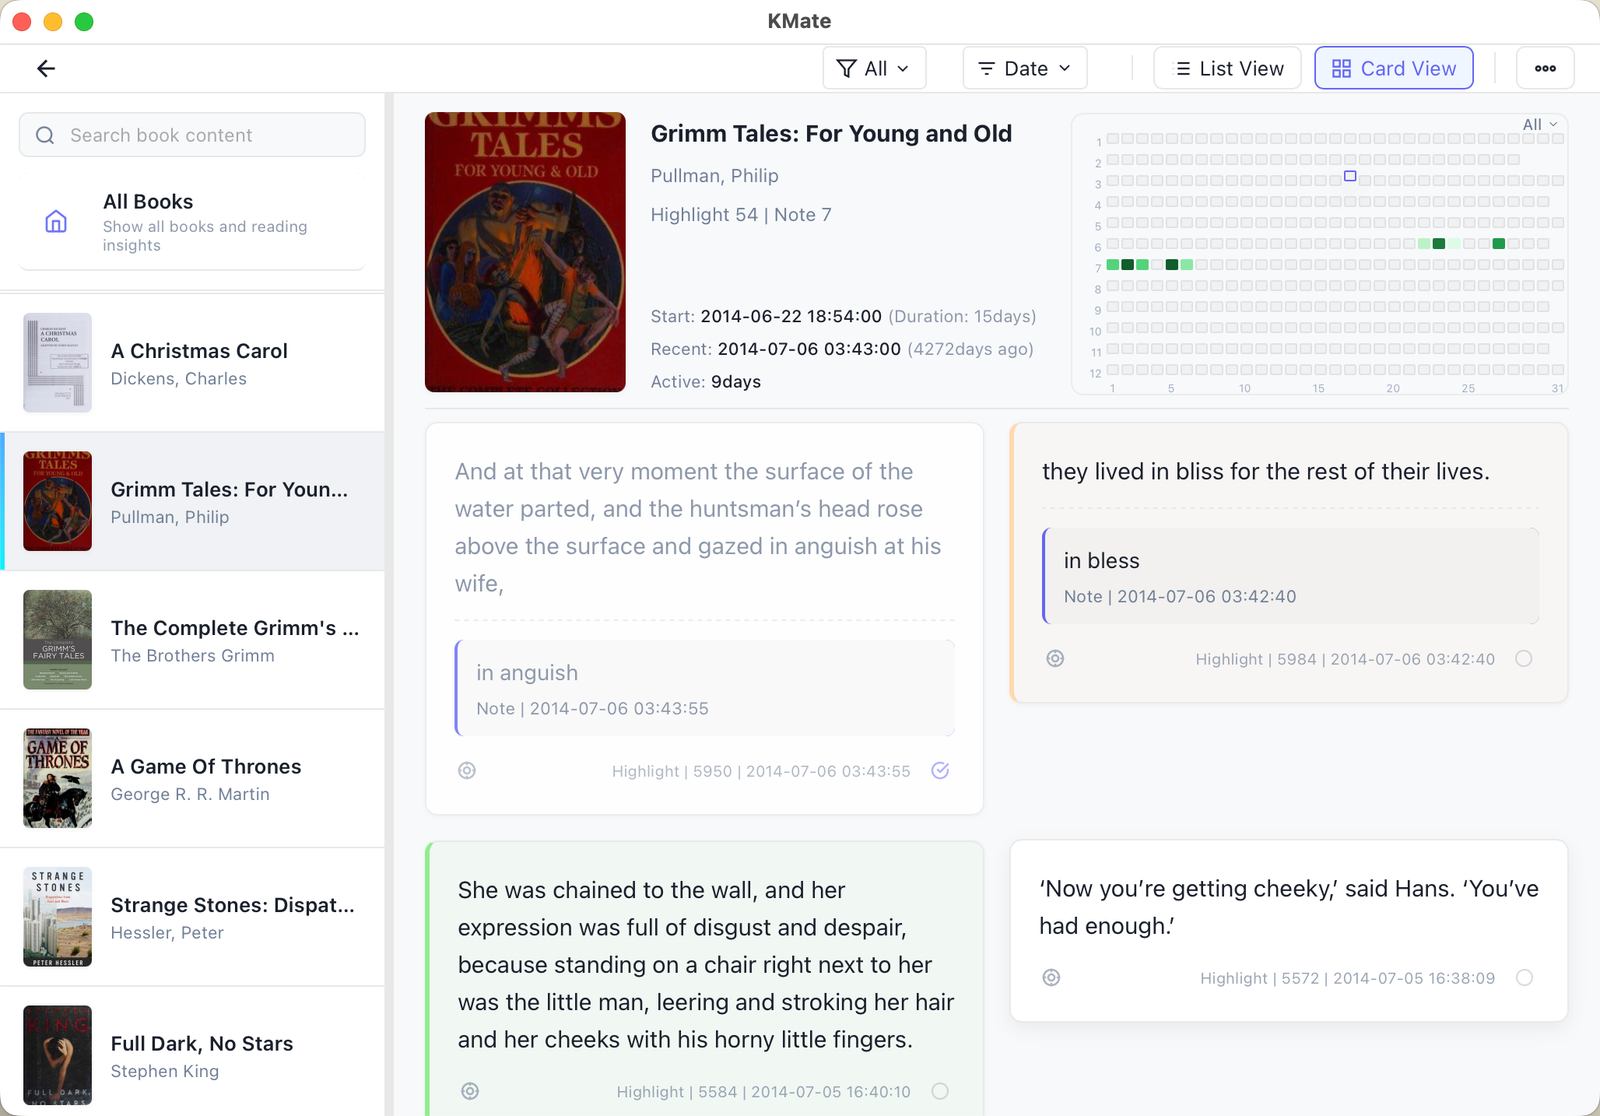Click target icon on the 'in bless' card
The image size is (1600, 1116).
click(1055, 659)
